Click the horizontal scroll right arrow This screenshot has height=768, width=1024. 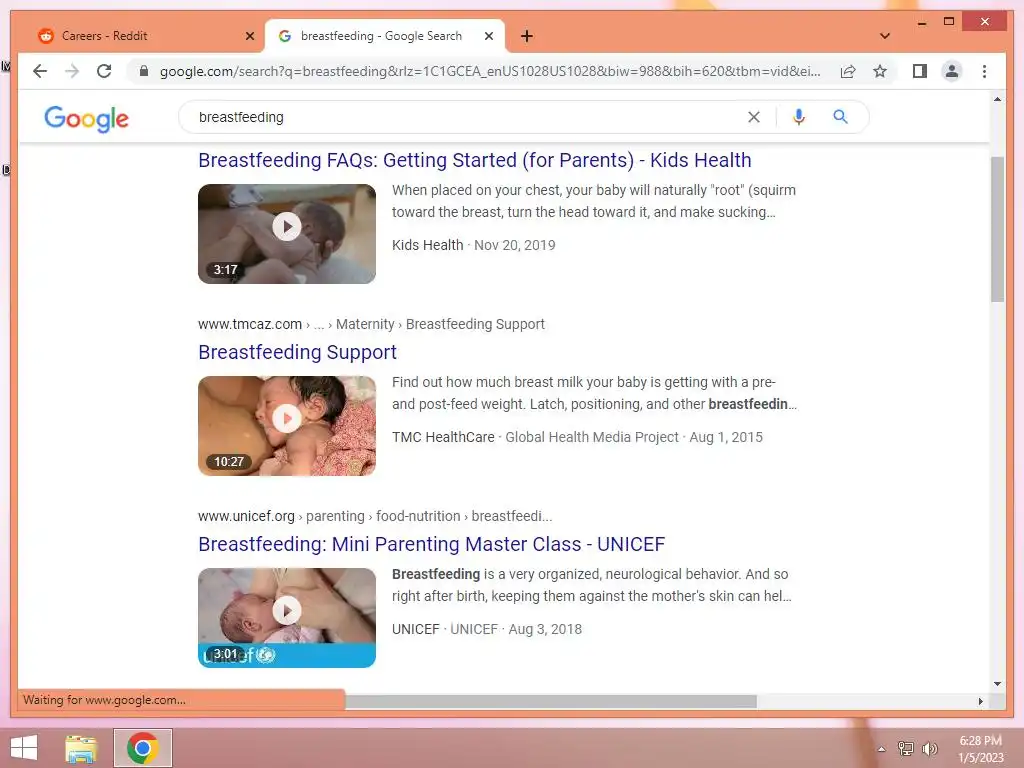tap(980, 701)
